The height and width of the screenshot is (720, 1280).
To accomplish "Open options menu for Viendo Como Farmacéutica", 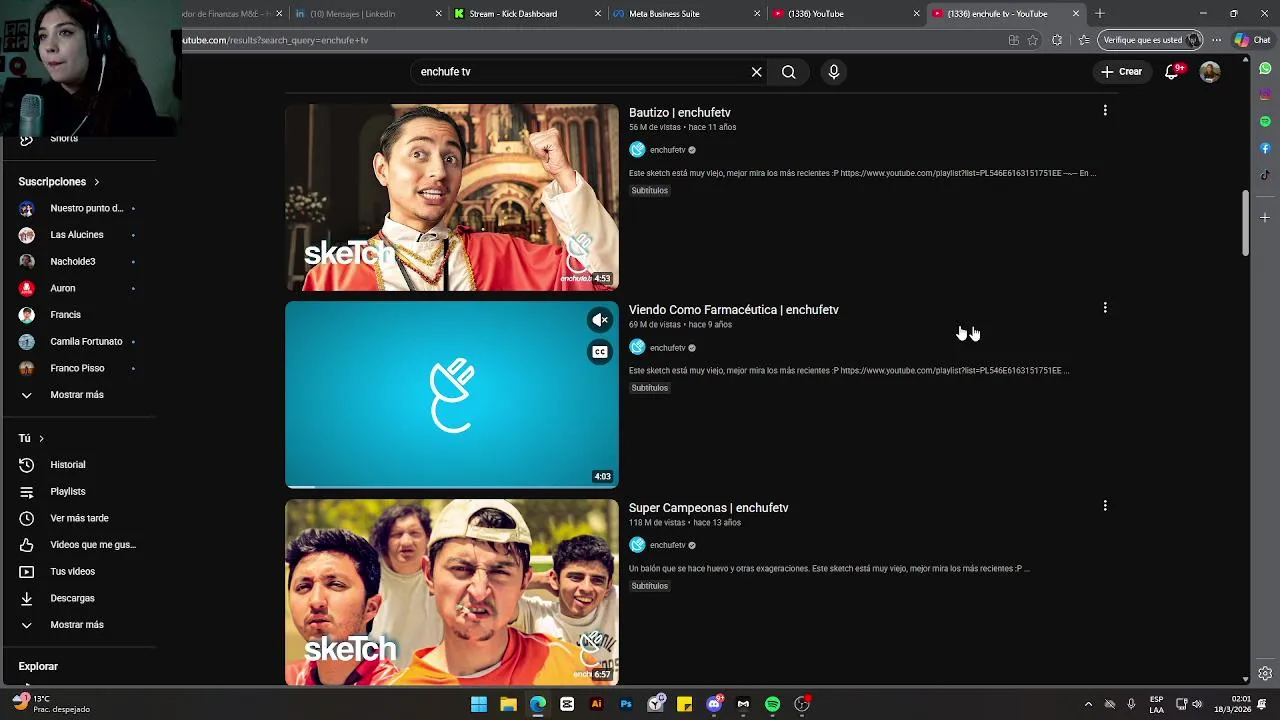I will [x=1105, y=308].
